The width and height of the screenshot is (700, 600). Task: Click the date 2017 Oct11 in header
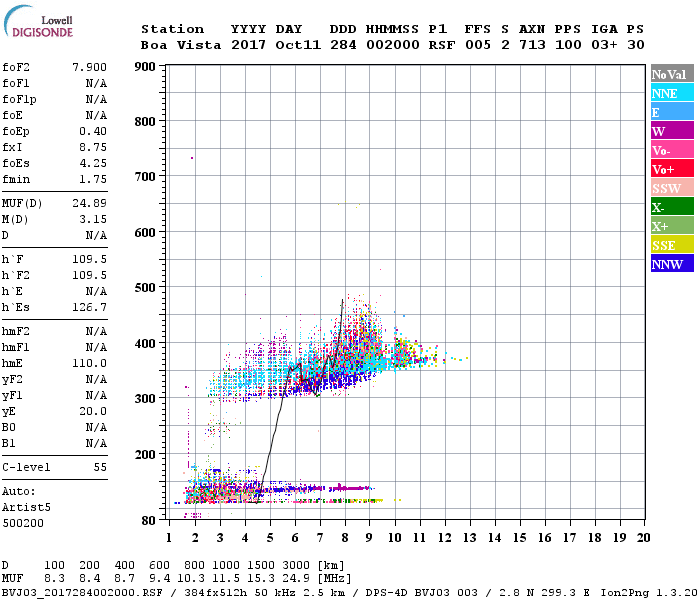(275, 45)
